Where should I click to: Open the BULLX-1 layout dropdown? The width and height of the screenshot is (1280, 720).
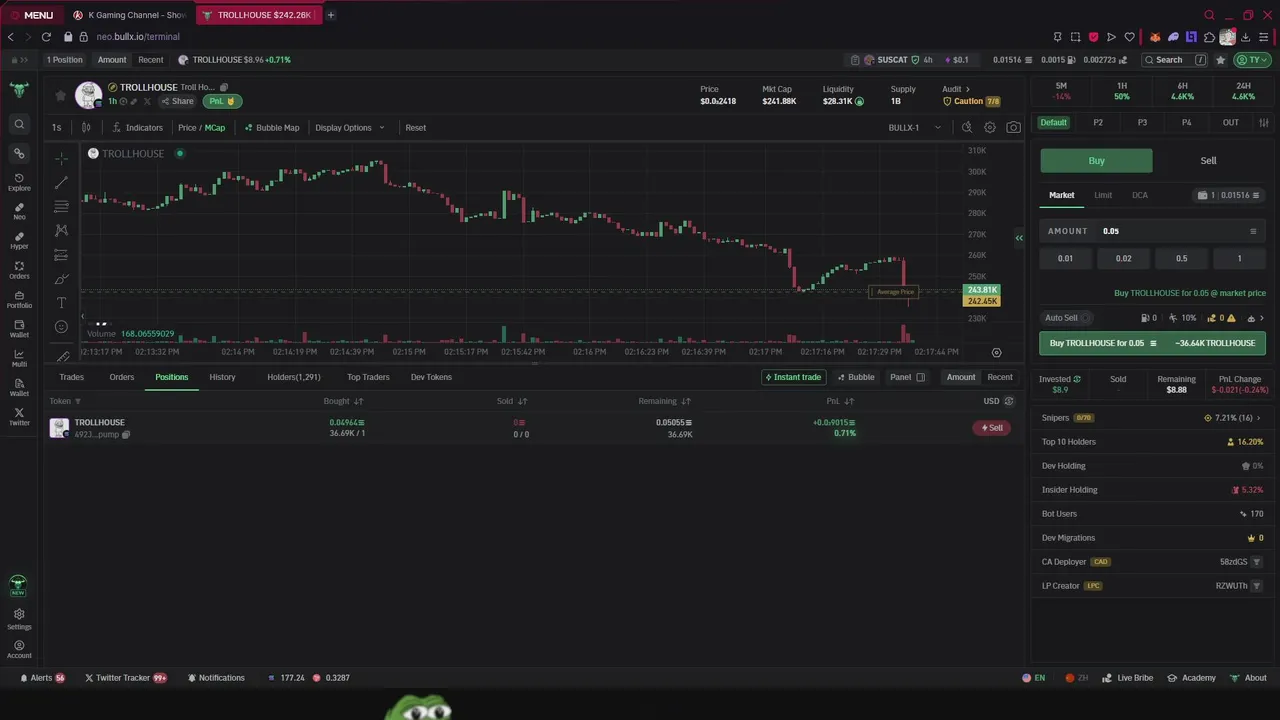click(915, 127)
